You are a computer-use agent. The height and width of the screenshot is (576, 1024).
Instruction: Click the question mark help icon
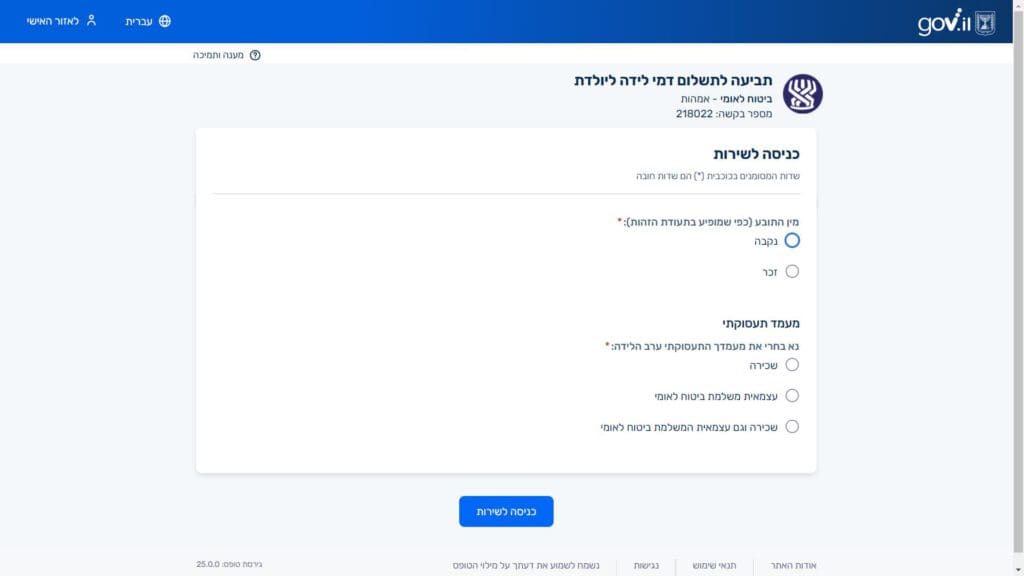tap(255, 55)
